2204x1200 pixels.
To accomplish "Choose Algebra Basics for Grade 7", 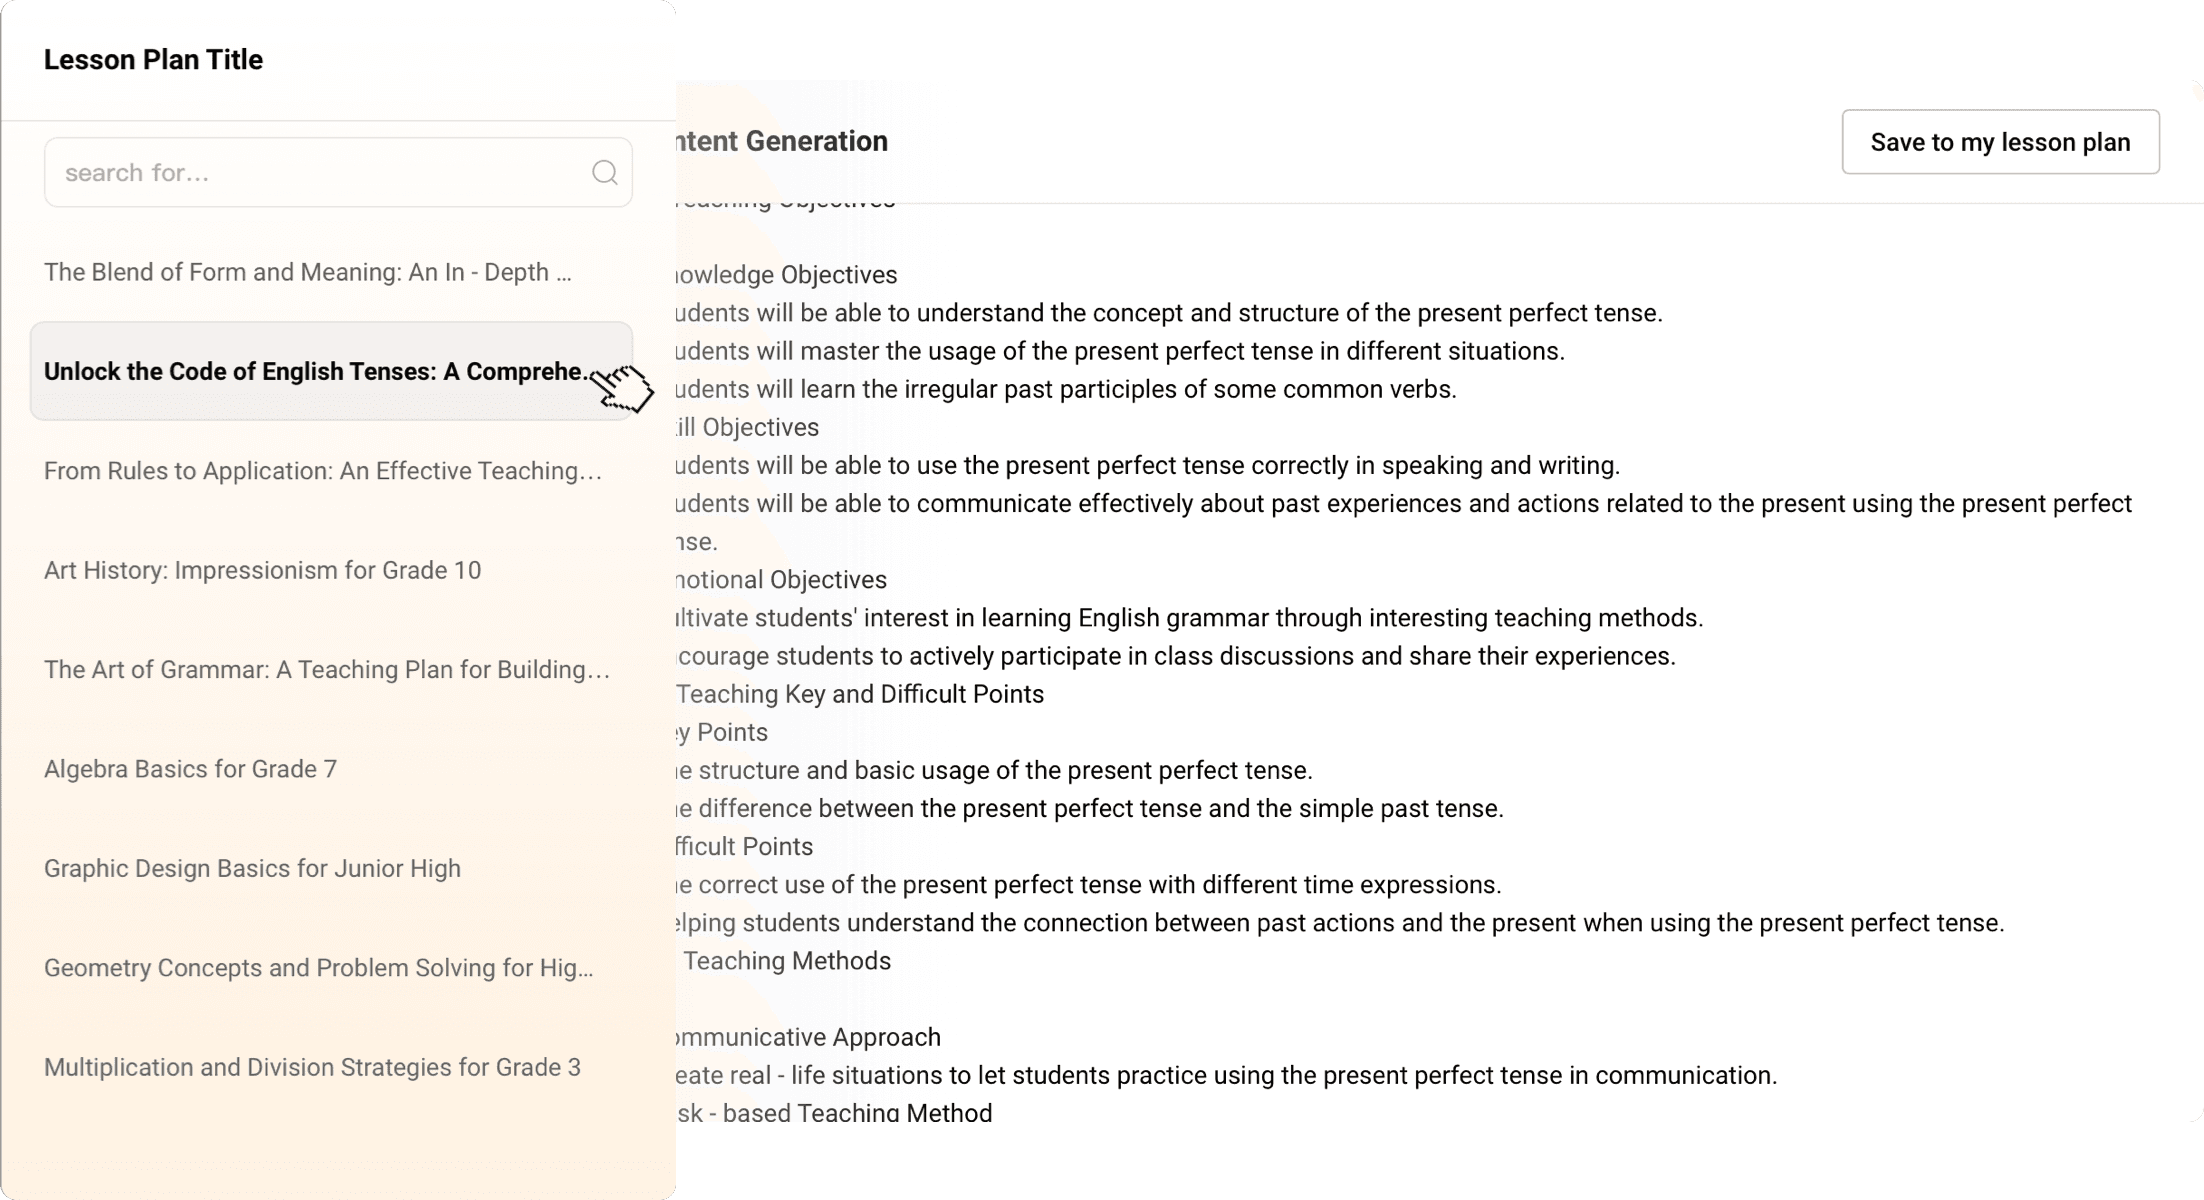I will pyautogui.click(x=190, y=769).
